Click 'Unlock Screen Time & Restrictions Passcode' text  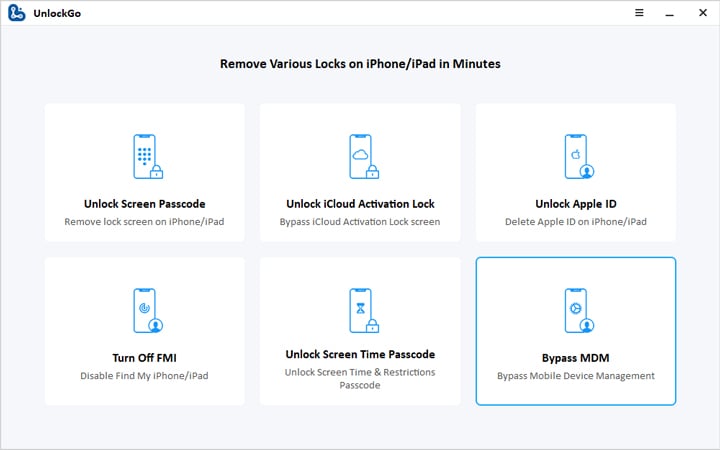(360, 379)
